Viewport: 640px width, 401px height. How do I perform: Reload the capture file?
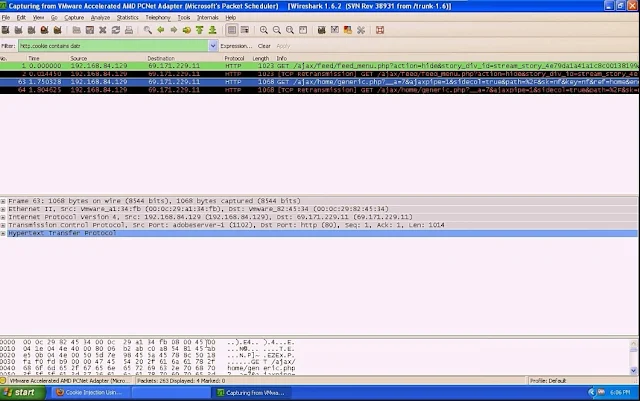tap(116, 30)
